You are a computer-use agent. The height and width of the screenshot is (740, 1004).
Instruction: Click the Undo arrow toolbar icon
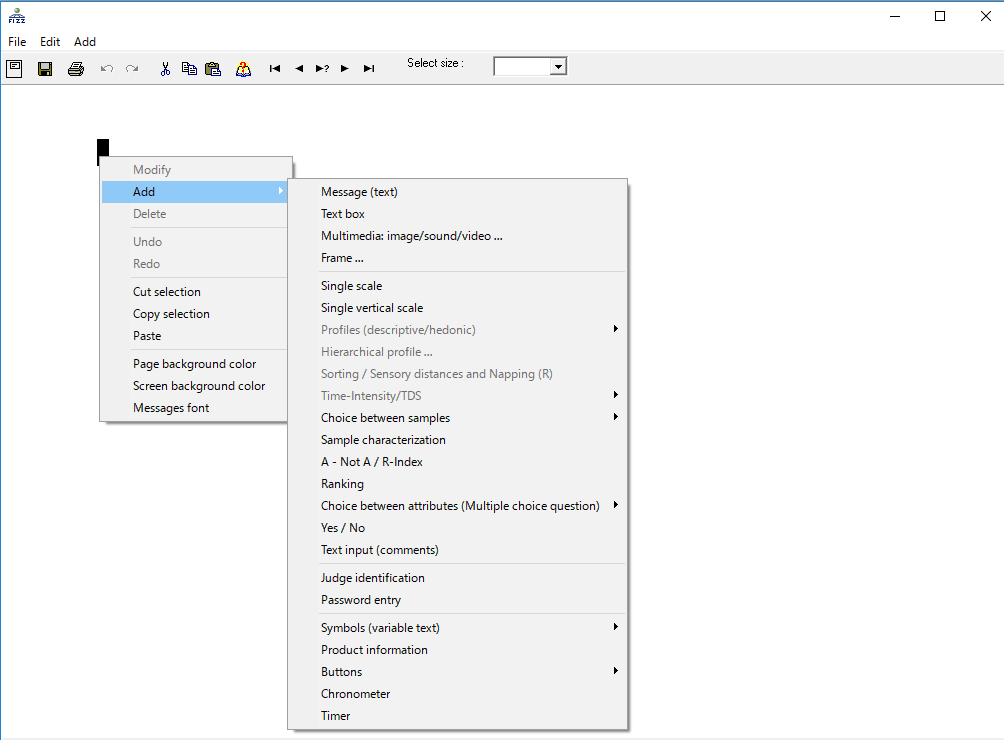pyautogui.click(x=107, y=68)
